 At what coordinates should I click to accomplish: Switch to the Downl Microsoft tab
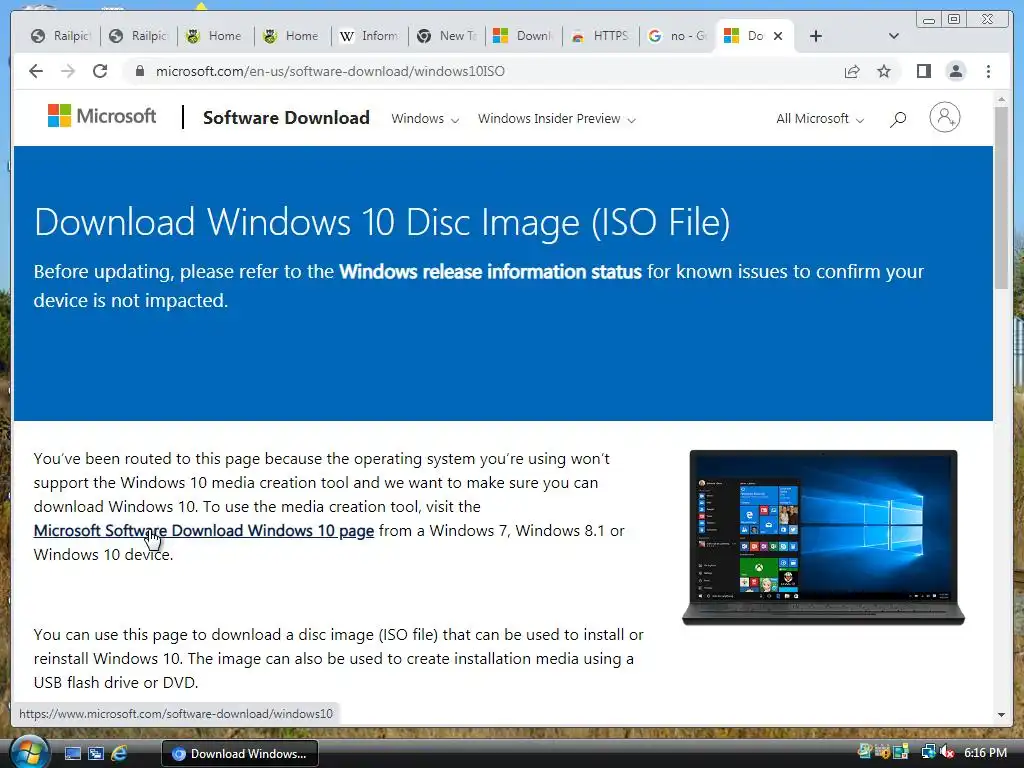click(x=524, y=36)
